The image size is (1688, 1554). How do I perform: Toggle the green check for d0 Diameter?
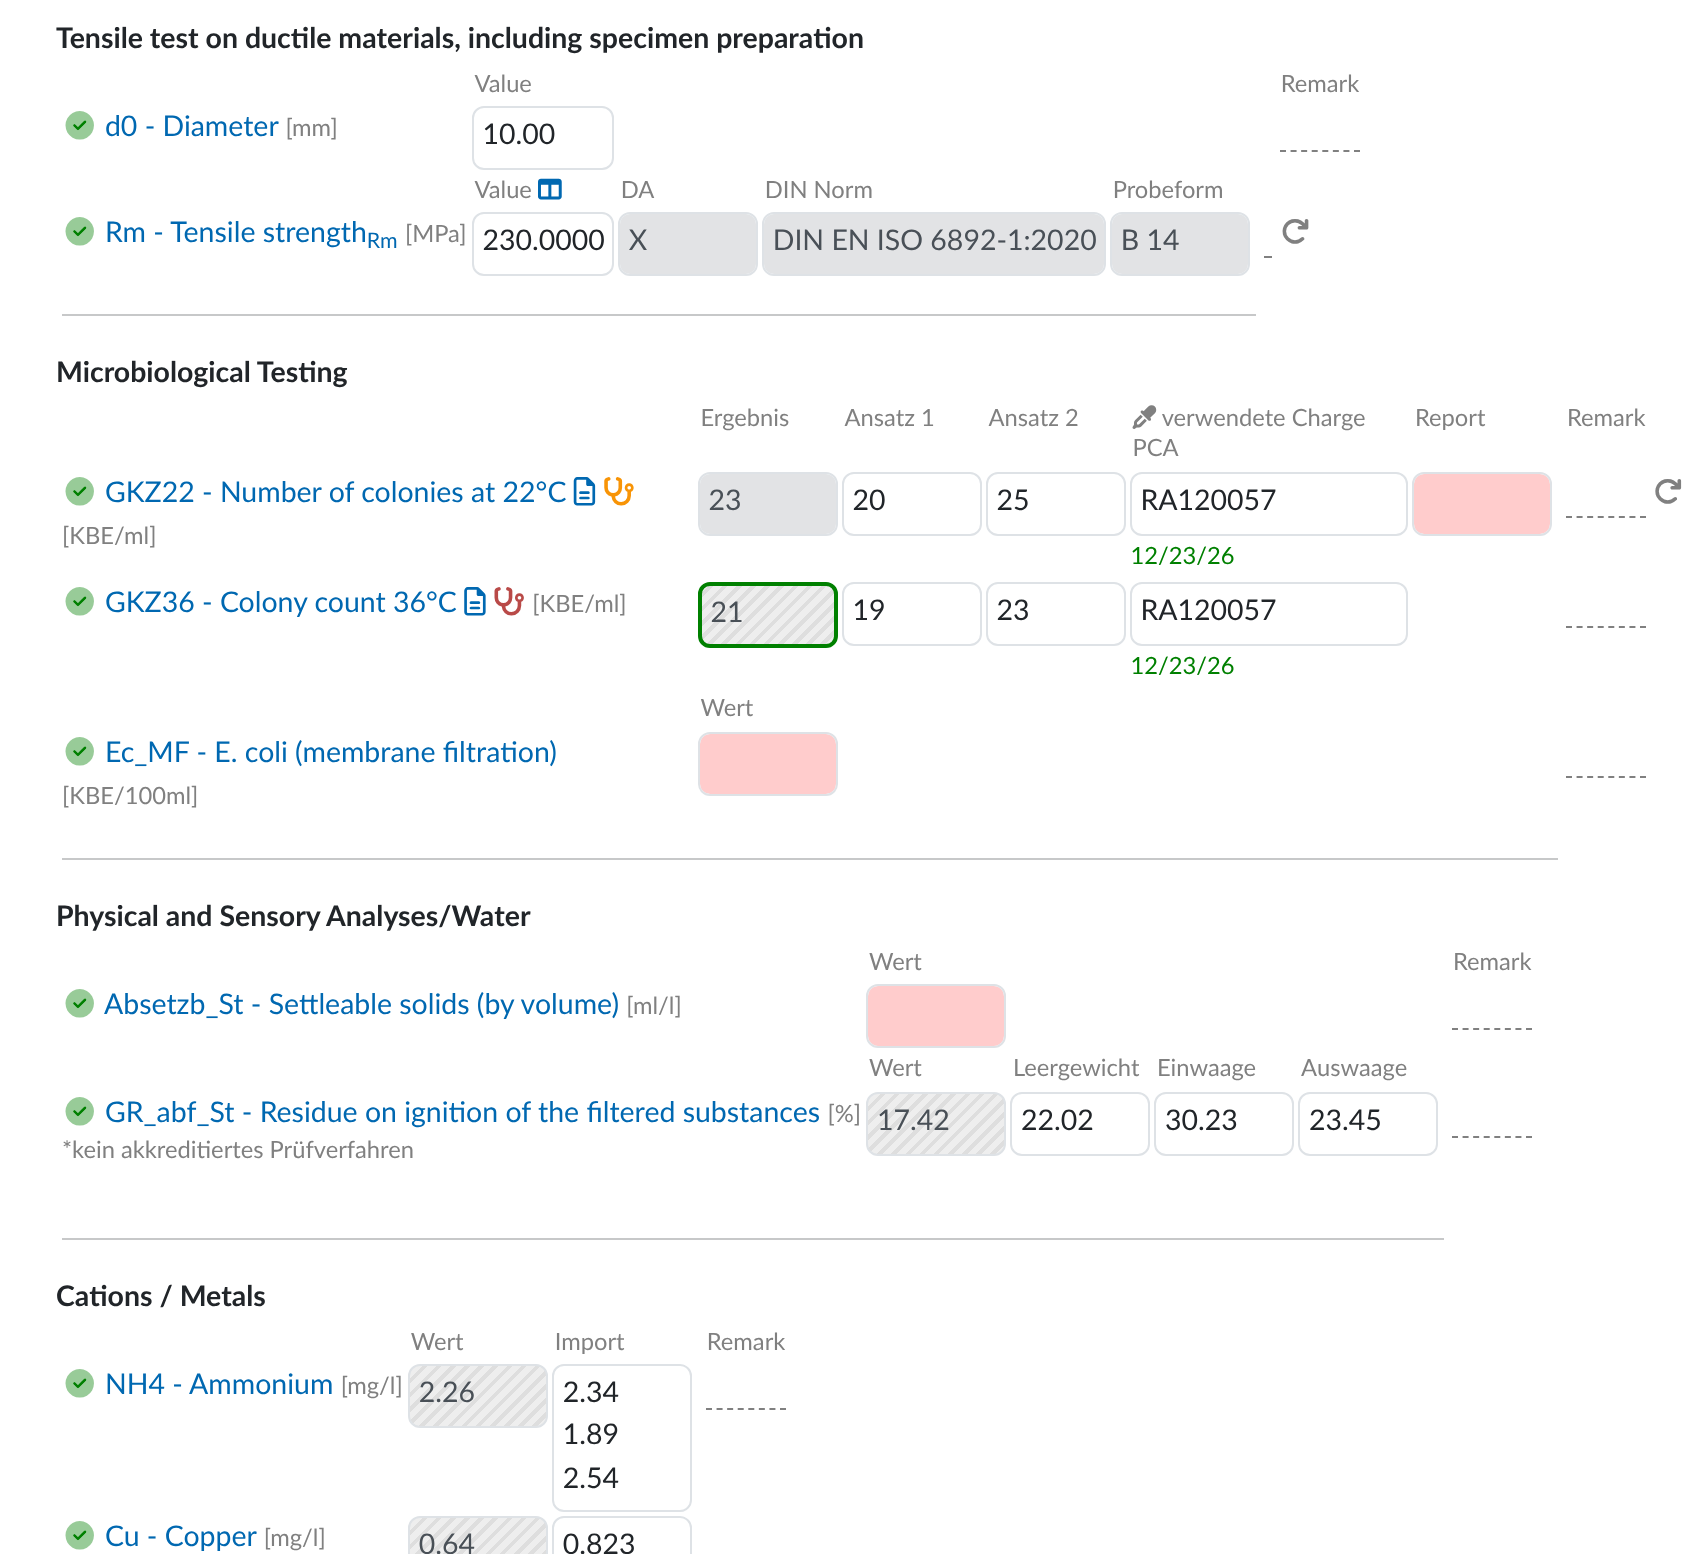(79, 126)
